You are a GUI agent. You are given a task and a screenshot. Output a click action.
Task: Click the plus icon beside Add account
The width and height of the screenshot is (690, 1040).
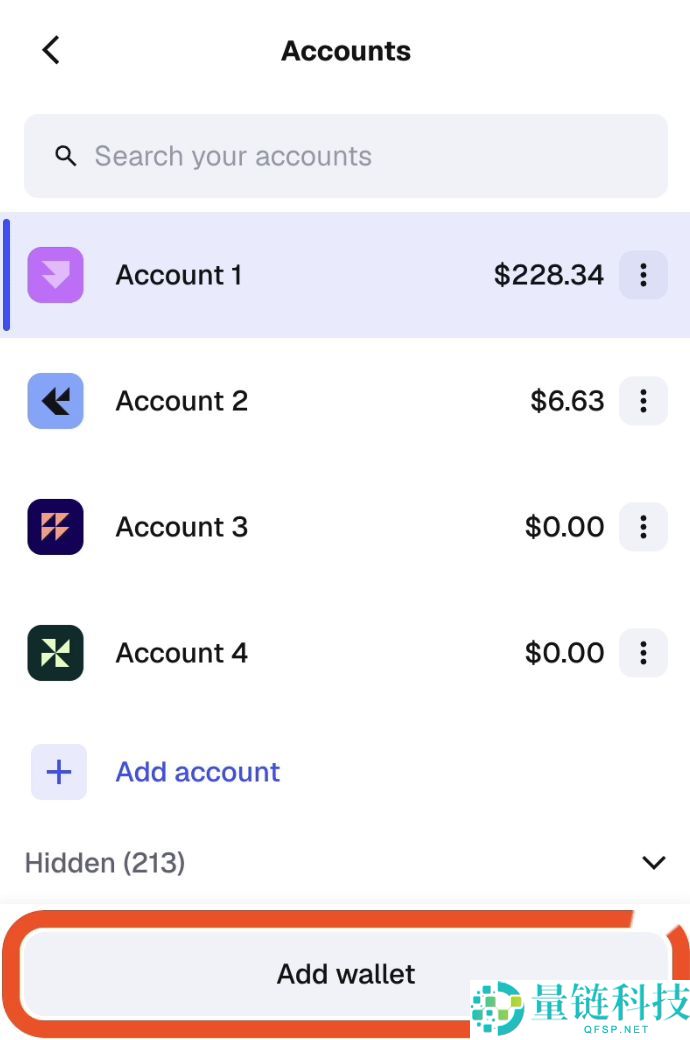tap(59, 772)
